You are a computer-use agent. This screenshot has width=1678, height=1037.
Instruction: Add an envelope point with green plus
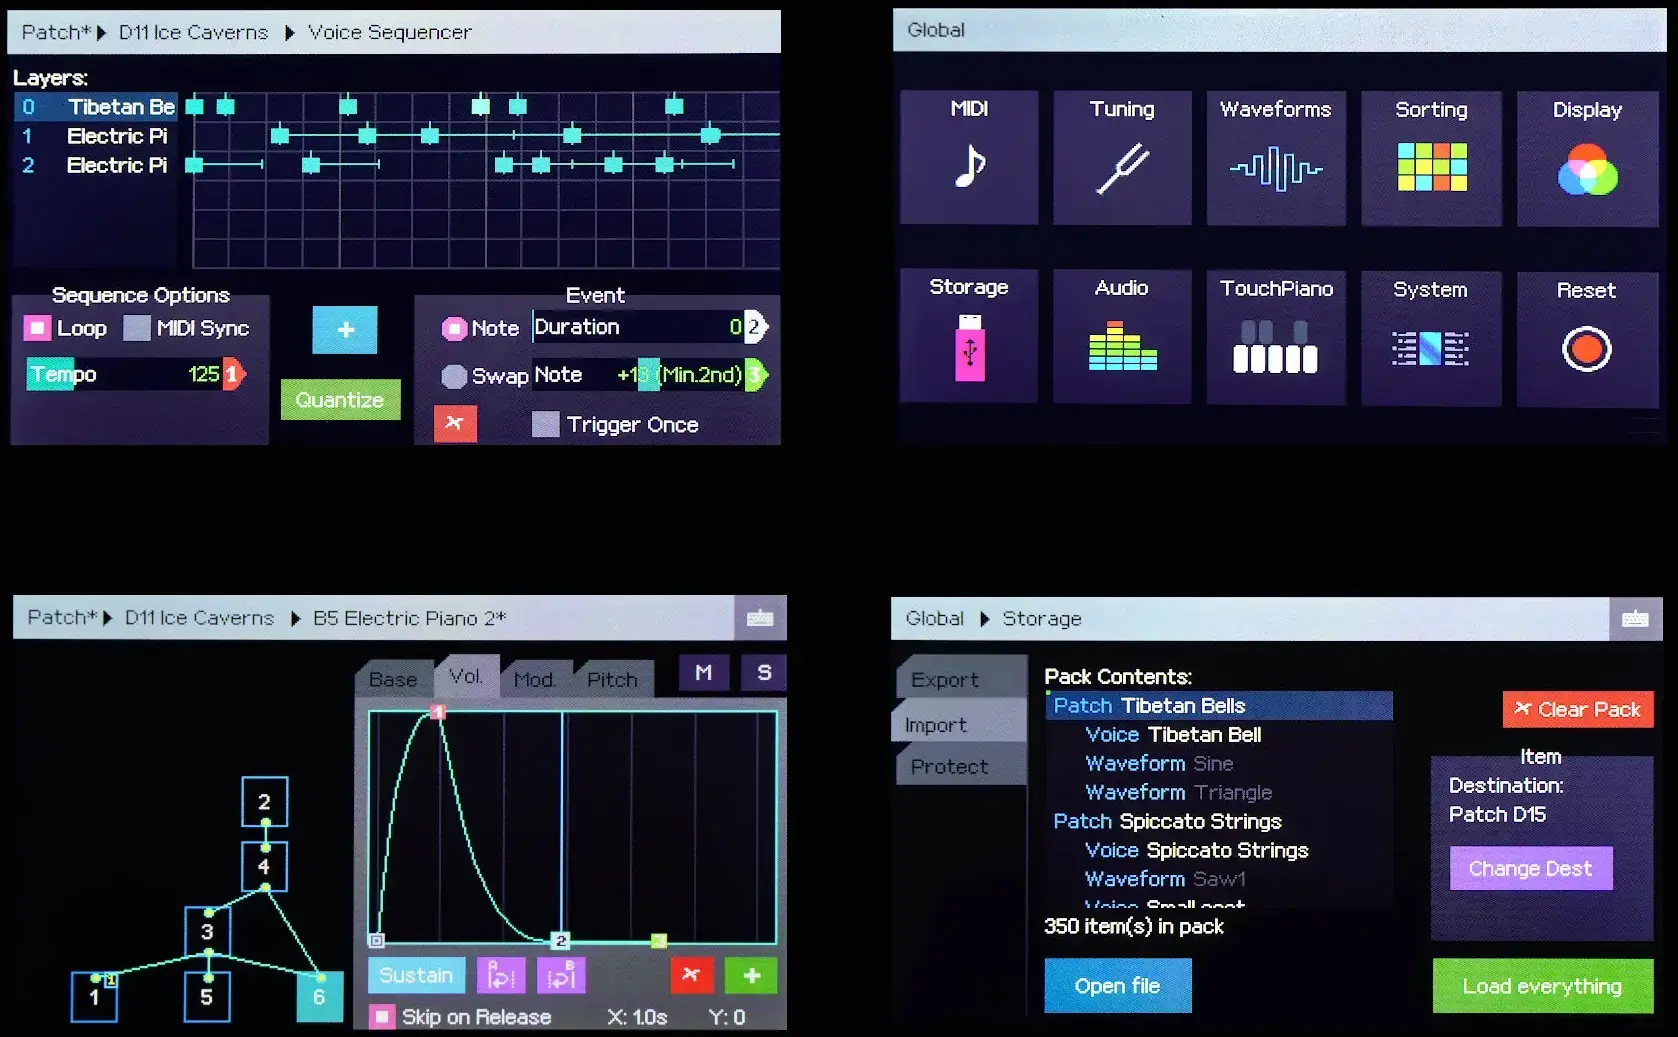click(x=751, y=975)
